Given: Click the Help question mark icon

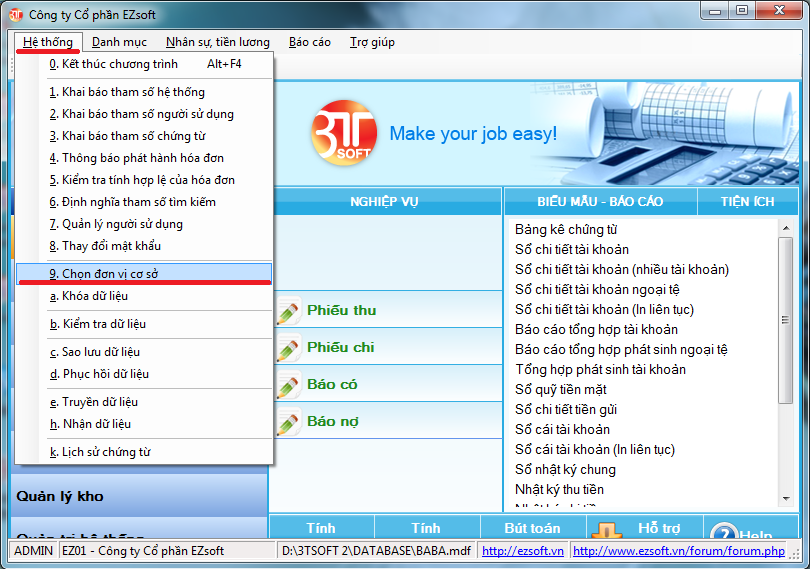Looking at the screenshot, I should tap(723, 535).
